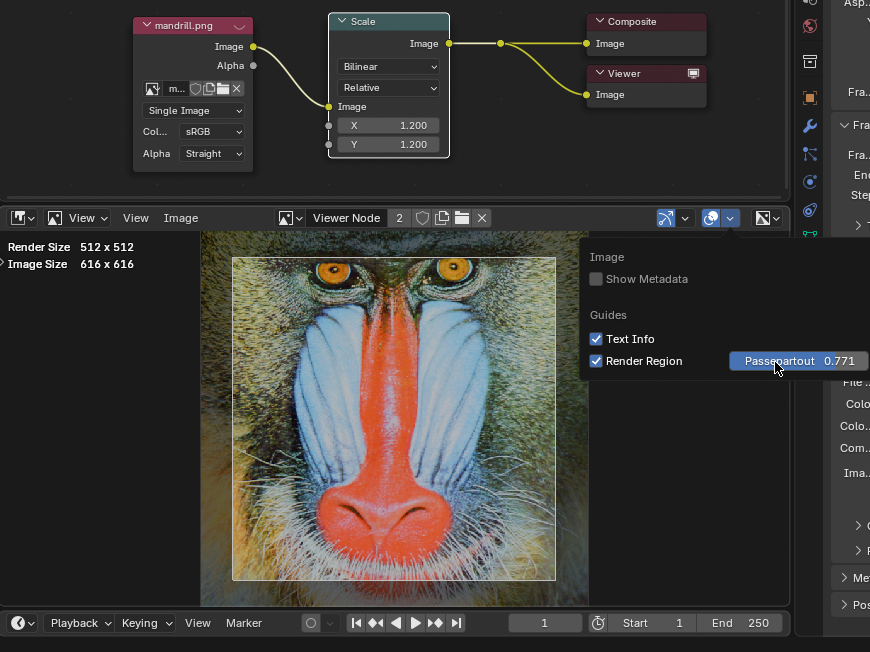Screen dimensions: 870x652
Task: Click the Scale node X value field
Action: (388, 125)
